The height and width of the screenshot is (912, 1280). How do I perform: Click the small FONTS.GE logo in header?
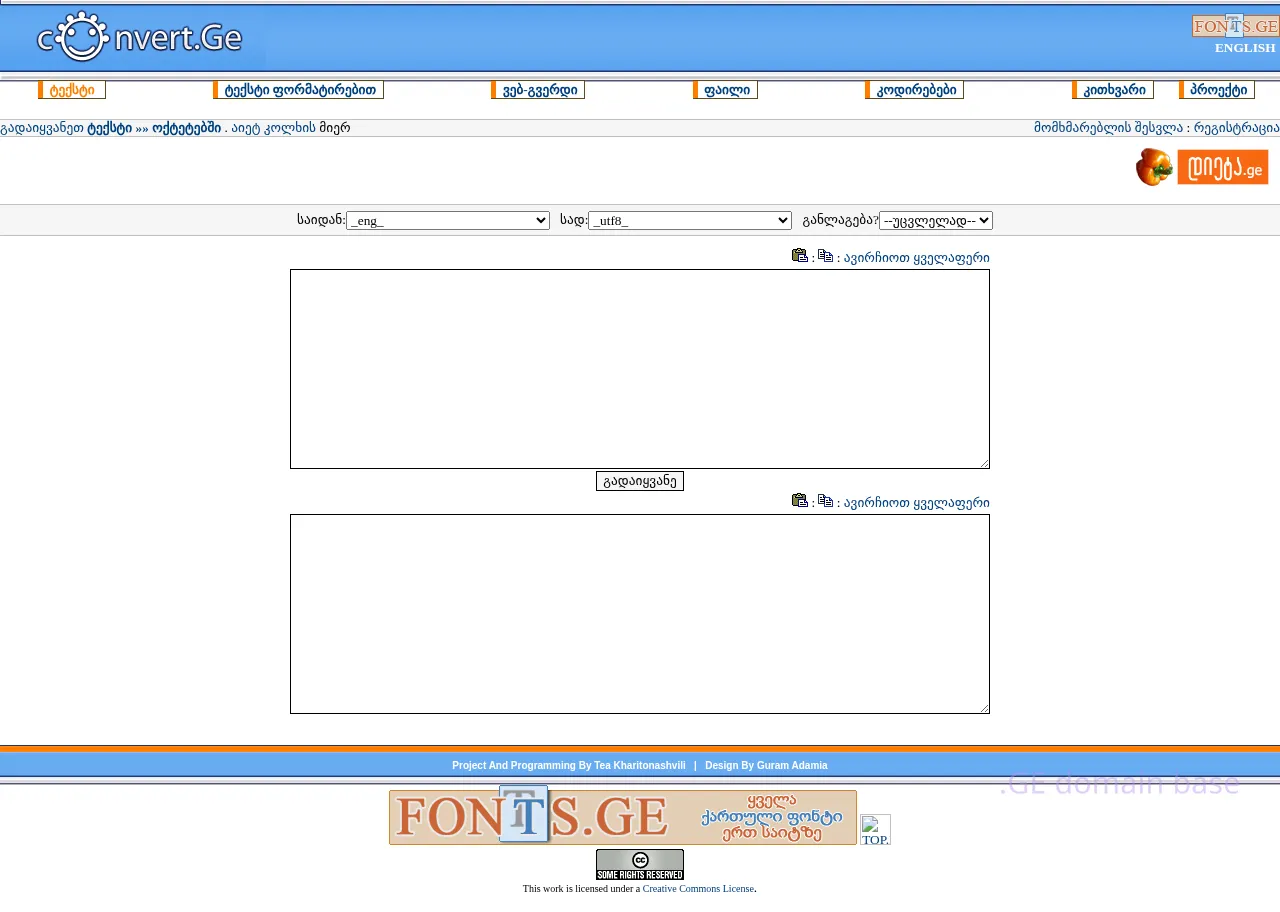pos(1235,26)
